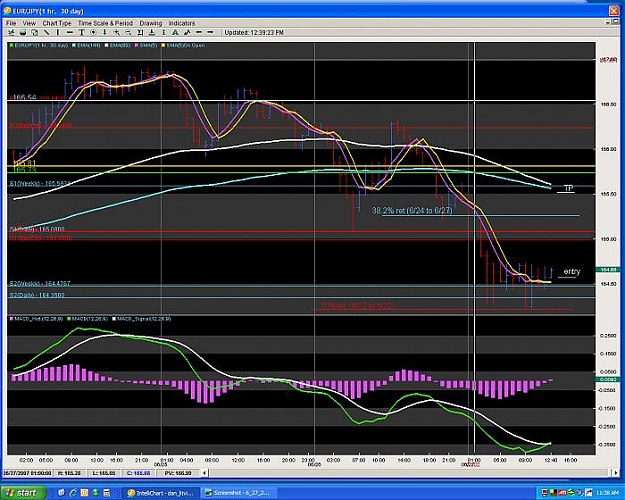Click the zoom out magnifier icon
625x500 pixels.
coord(128,32)
